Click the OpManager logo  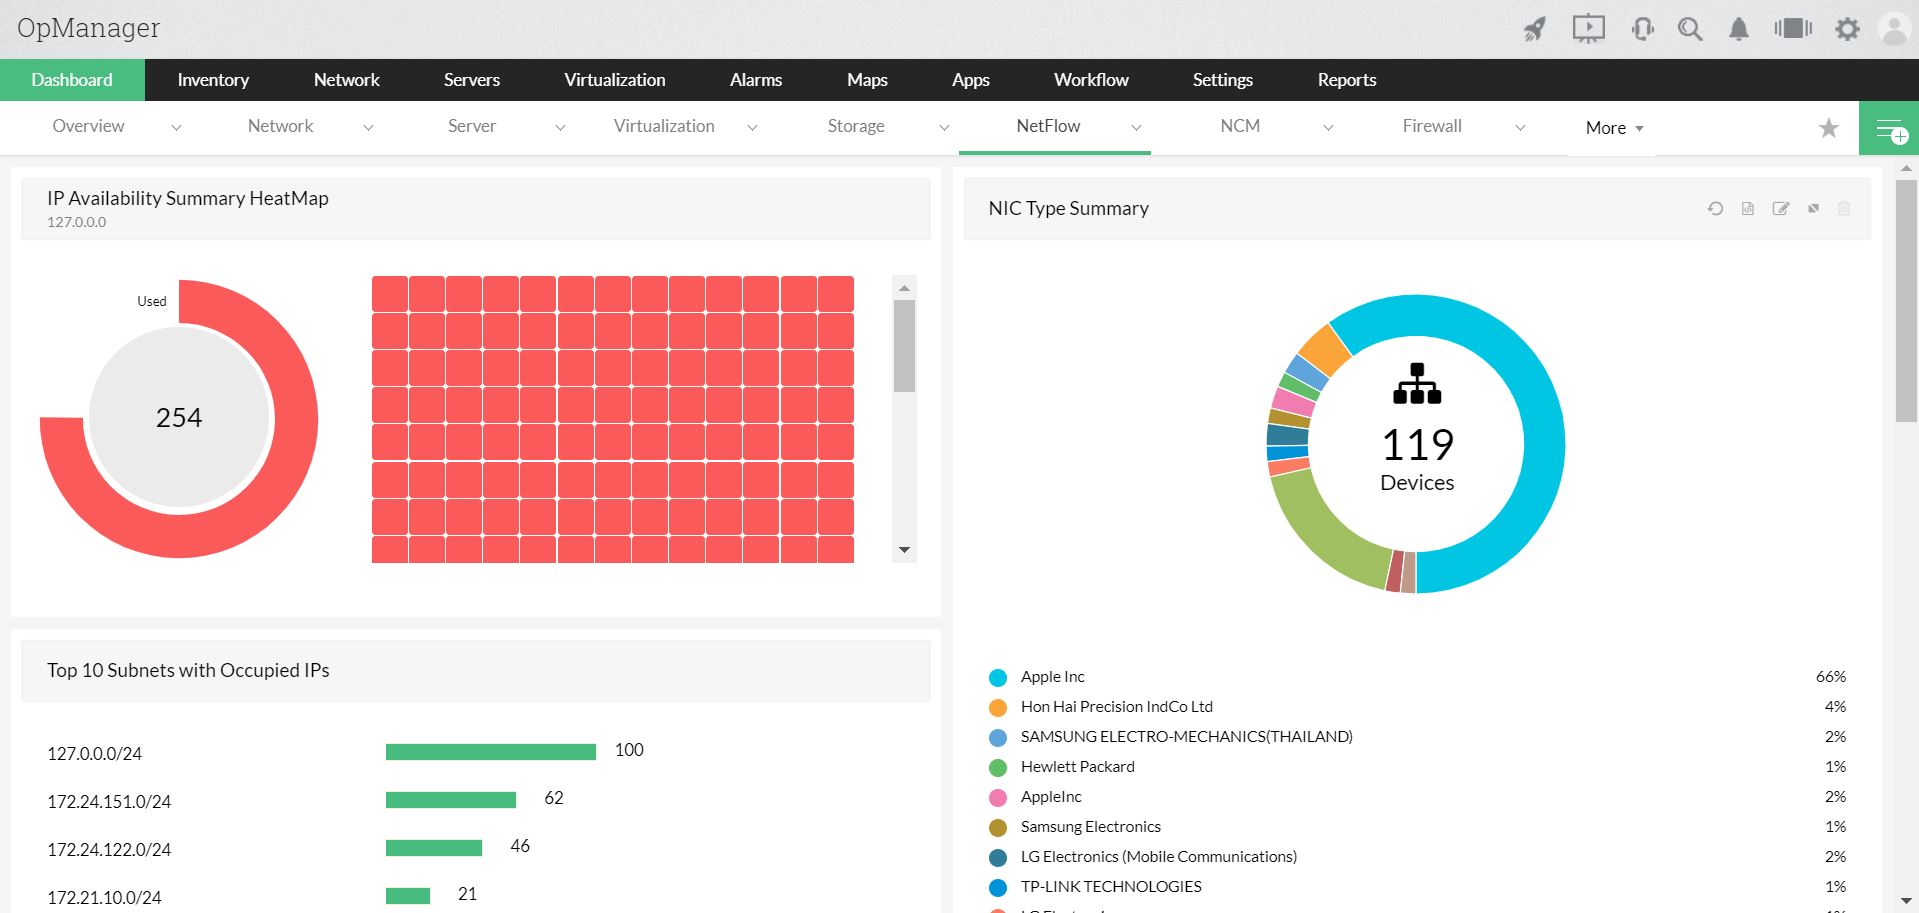(88, 28)
